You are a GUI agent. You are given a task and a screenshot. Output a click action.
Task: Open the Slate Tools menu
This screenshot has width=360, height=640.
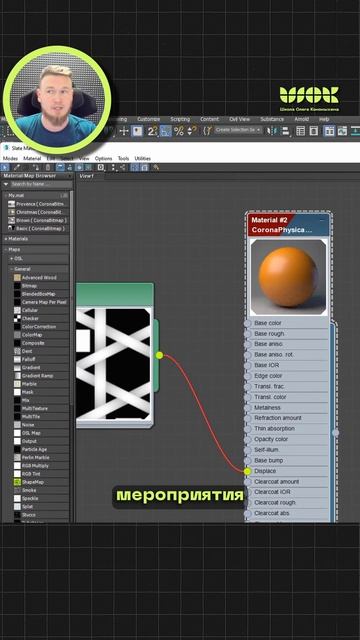(x=123, y=158)
